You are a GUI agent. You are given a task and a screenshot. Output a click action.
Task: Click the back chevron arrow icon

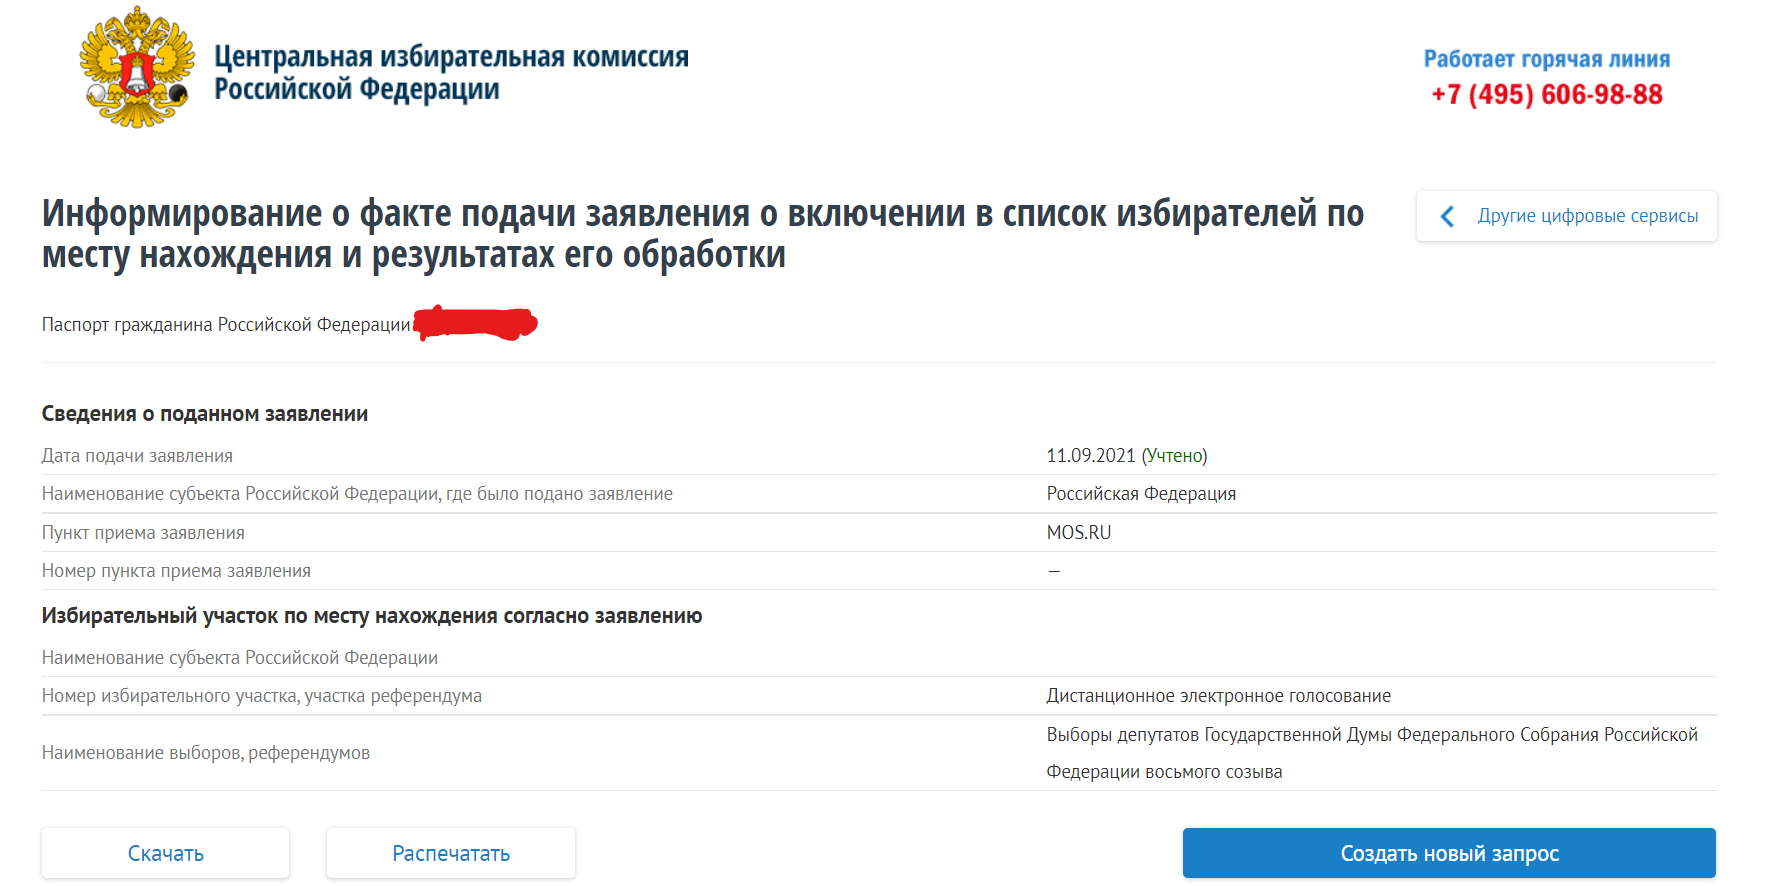(x=1447, y=216)
